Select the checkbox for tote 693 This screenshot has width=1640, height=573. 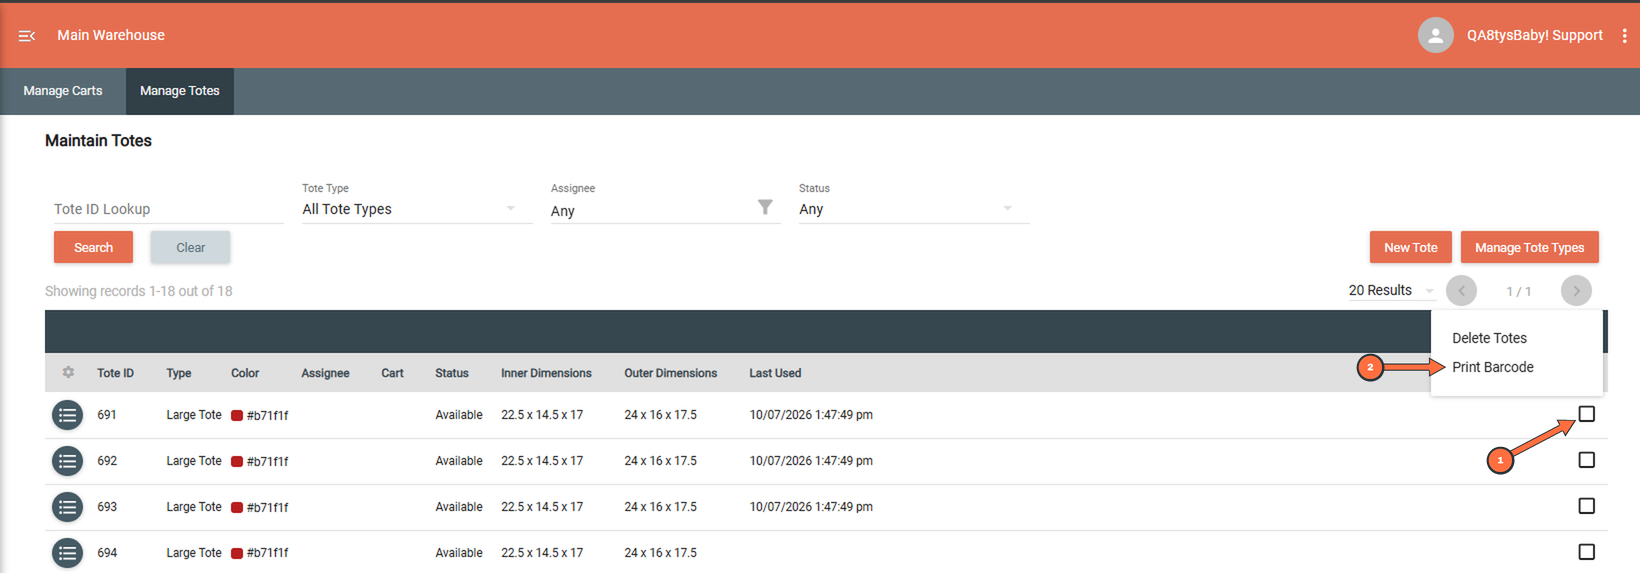pos(1586,506)
